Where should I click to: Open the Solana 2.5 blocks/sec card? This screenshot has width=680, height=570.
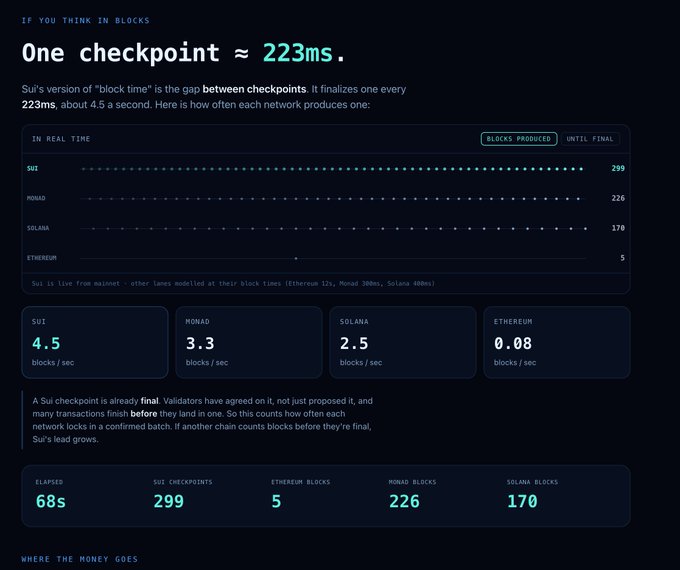click(403, 342)
